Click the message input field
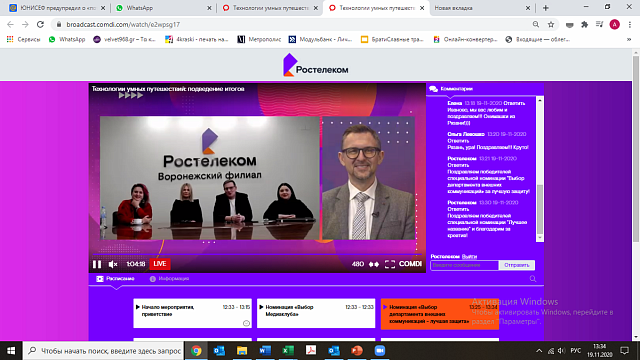640x360 pixels. [x=464, y=265]
